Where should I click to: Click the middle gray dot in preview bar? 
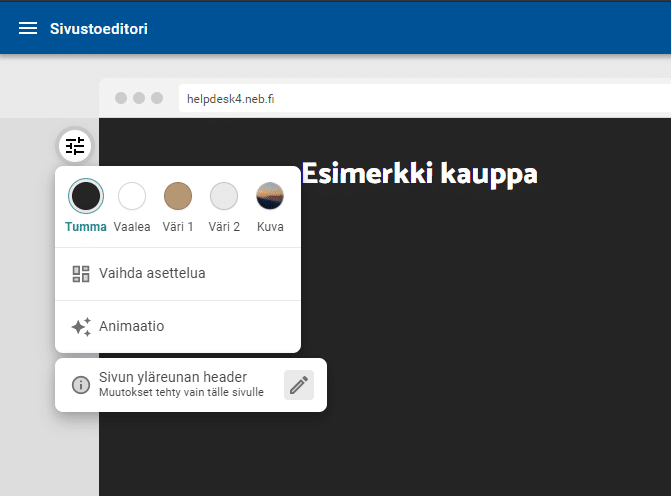tap(138, 98)
